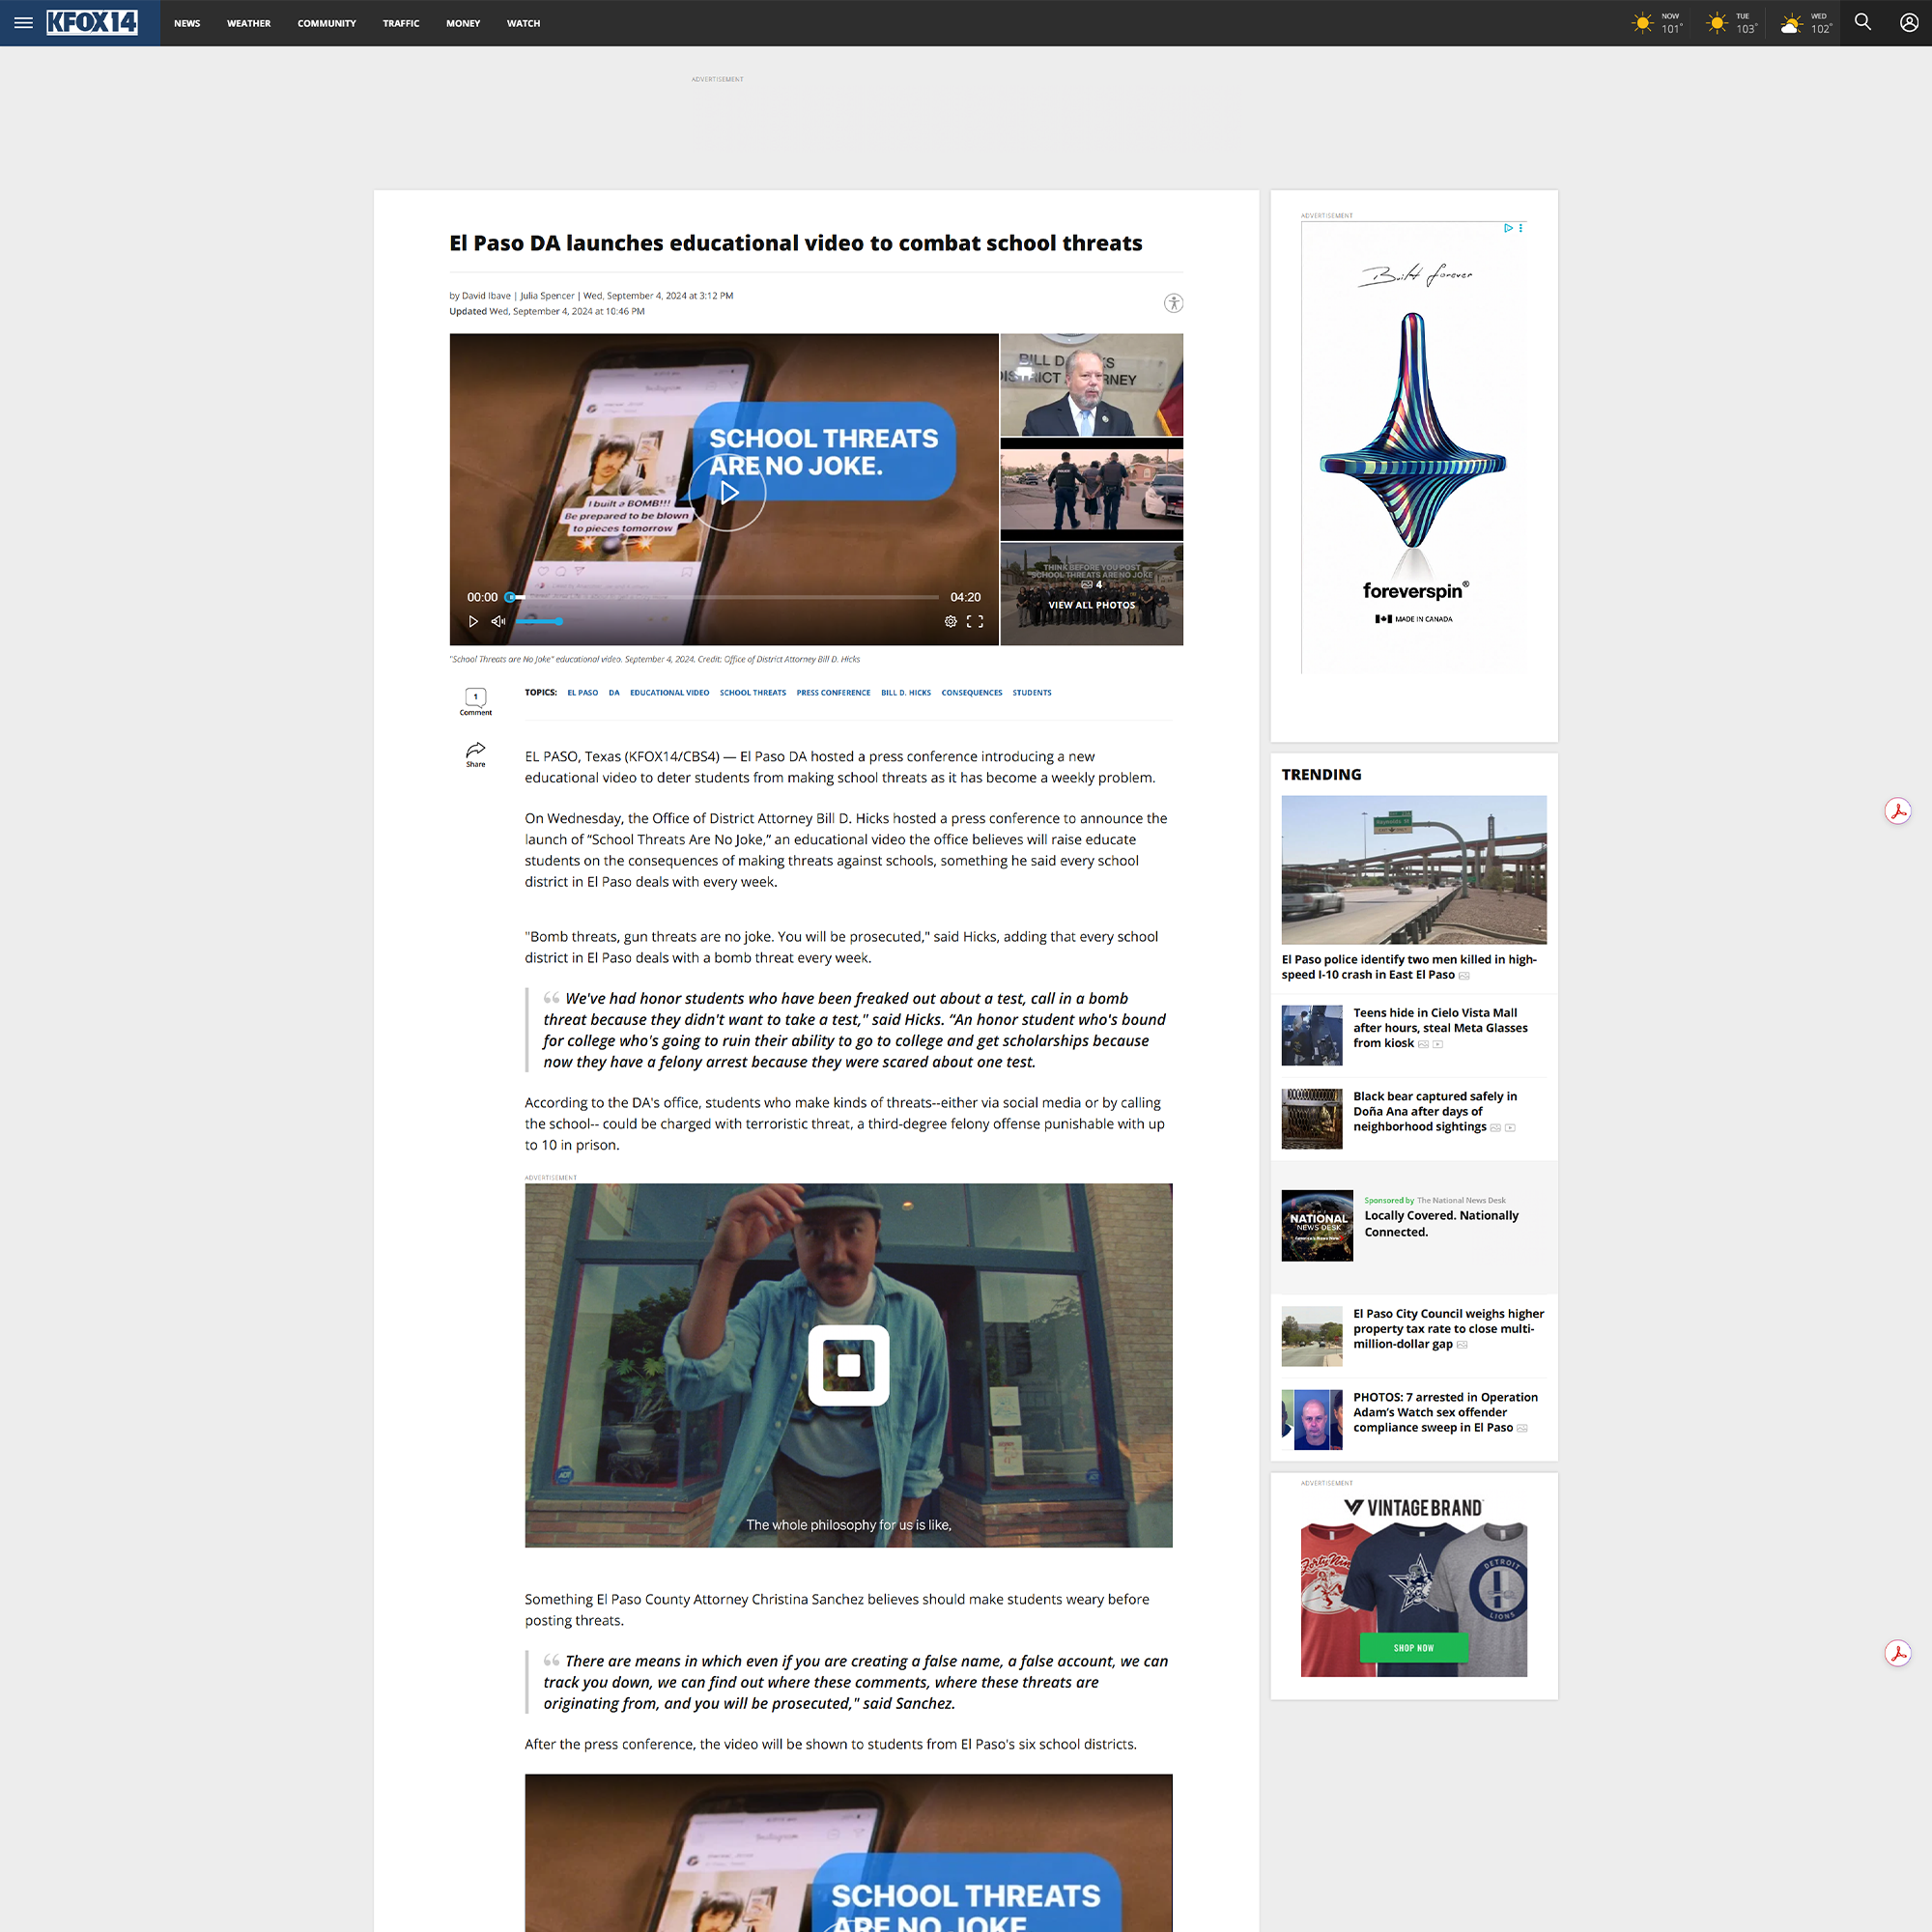This screenshot has height=1932, width=1932.
Task: Adjust the video volume slider
Action: 539,621
